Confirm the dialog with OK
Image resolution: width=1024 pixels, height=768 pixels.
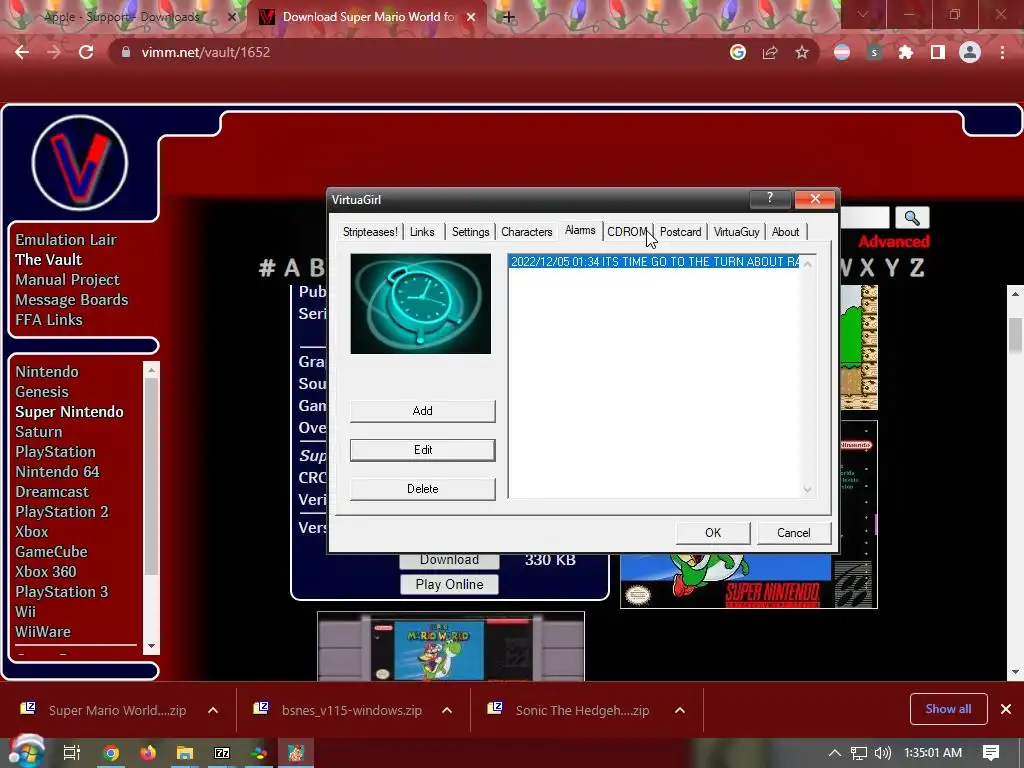point(713,533)
